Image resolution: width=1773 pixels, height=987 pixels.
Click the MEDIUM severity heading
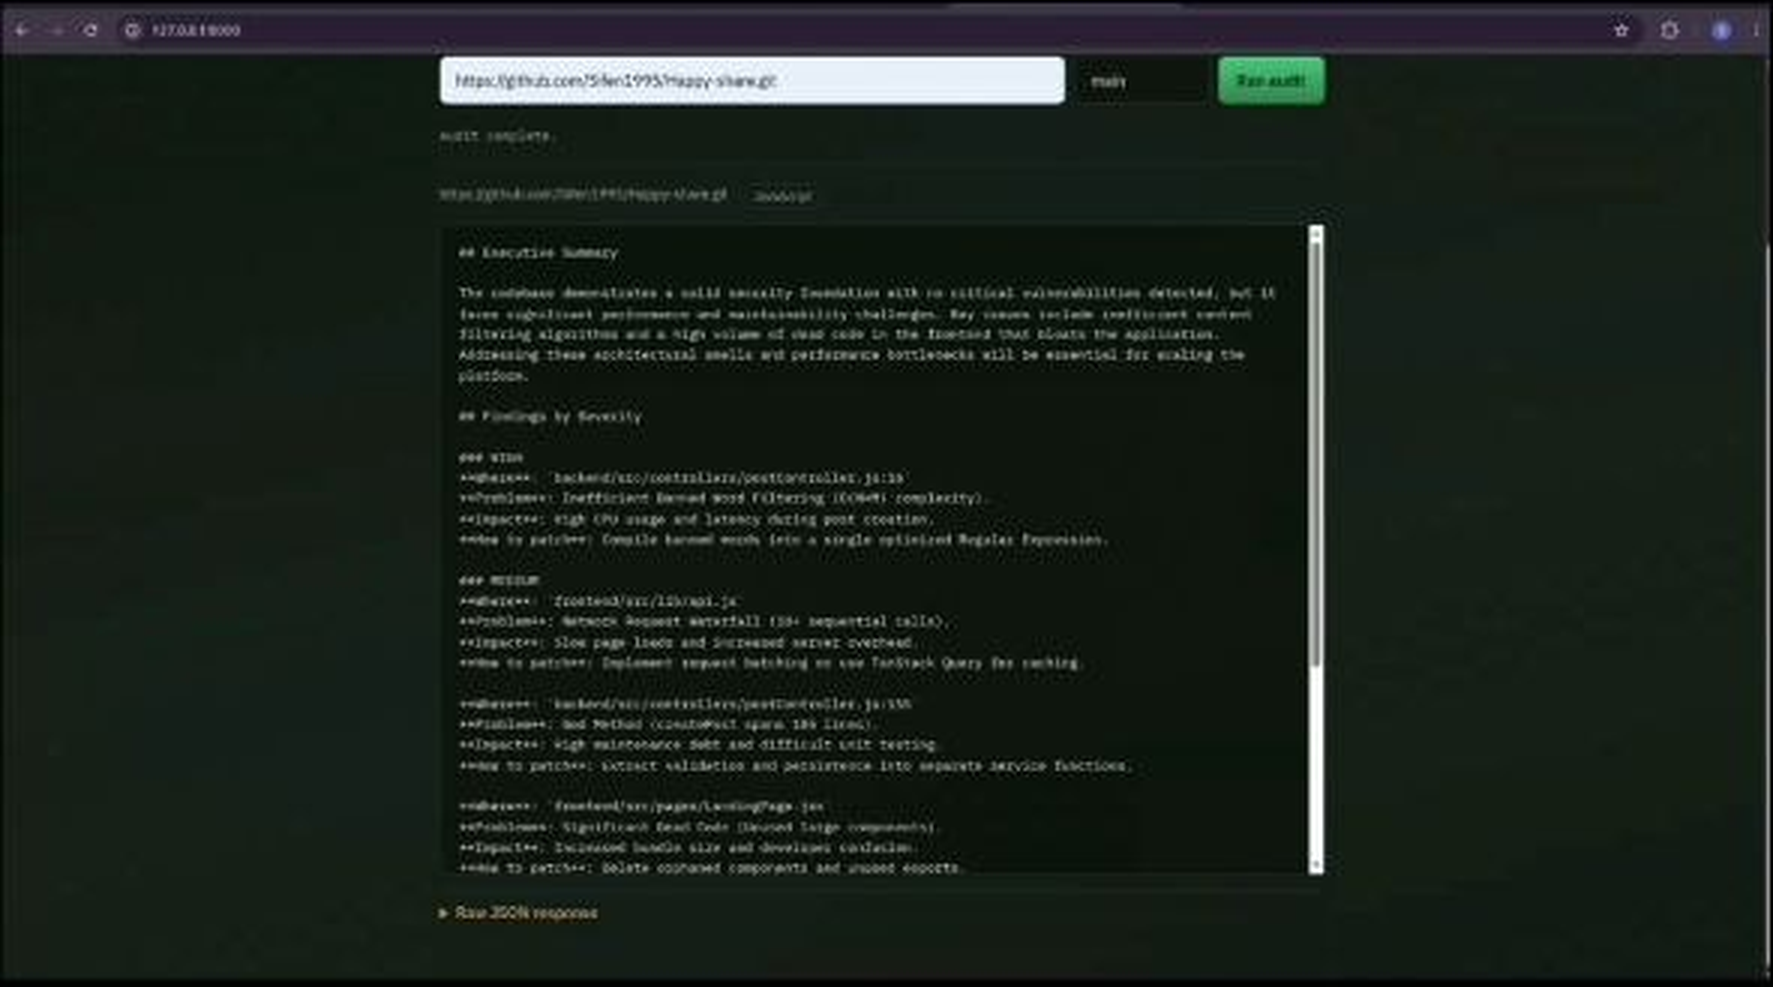point(499,581)
